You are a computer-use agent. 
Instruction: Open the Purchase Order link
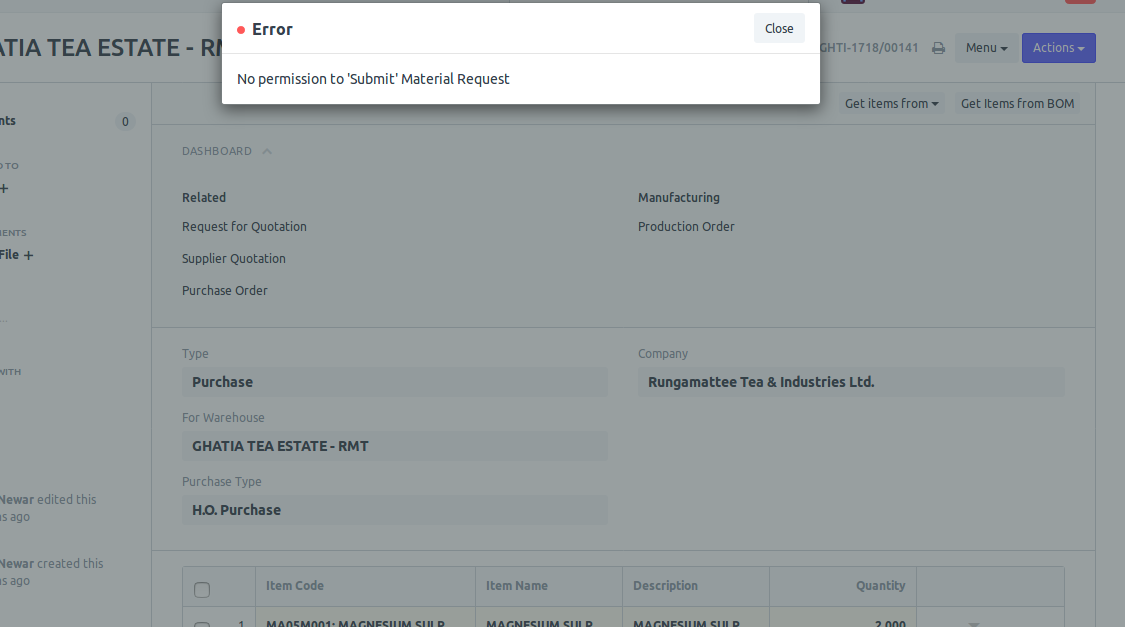(224, 290)
